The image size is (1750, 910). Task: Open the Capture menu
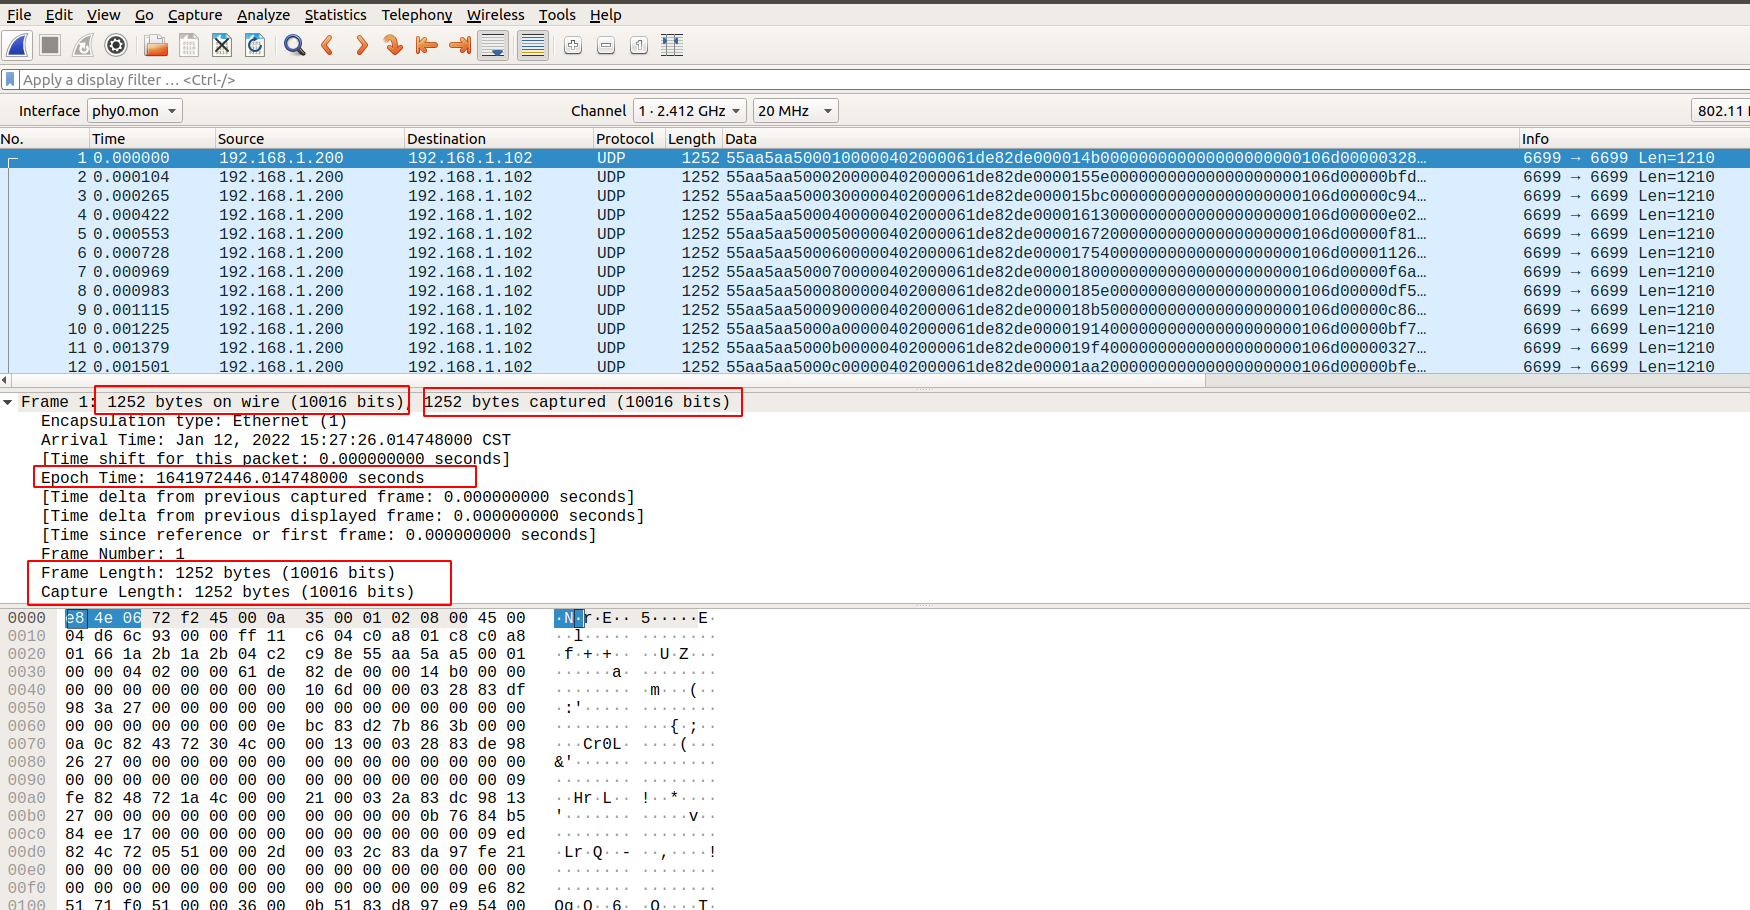pyautogui.click(x=195, y=15)
